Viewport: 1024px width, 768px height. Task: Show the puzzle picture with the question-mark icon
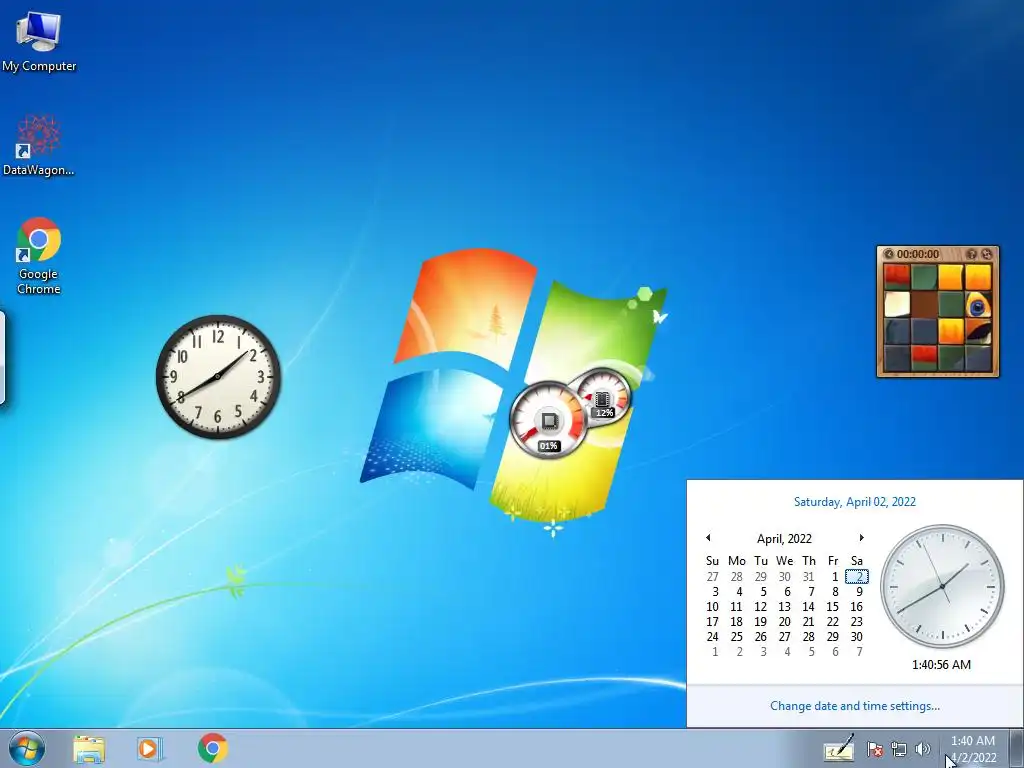(x=972, y=254)
